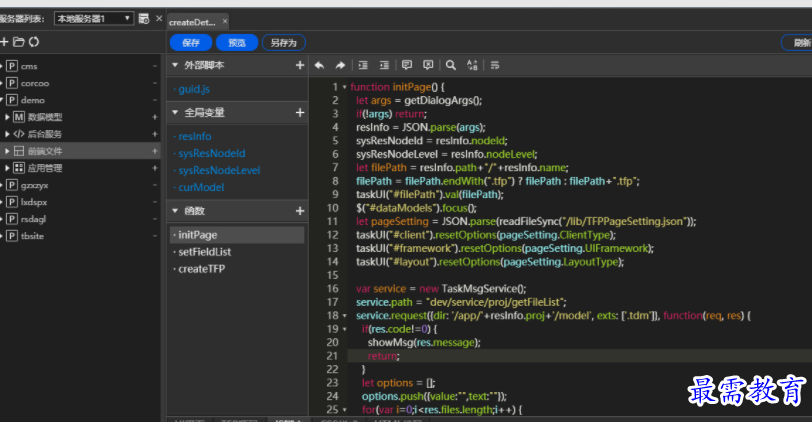The height and width of the screenshot is (422, 812).
Task: Collapse the 全局变量 section
Action: click(x=175, y=112)
